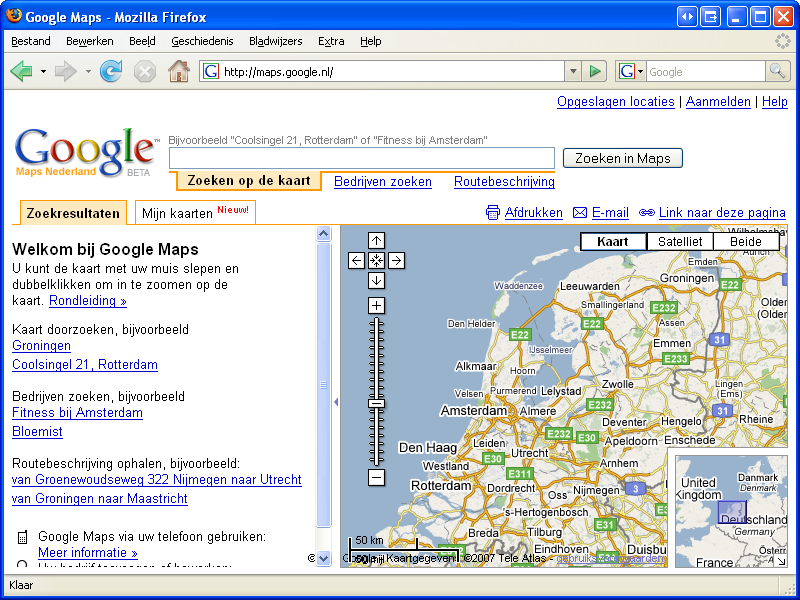Follow the Rondleiding » link
Image resolution: width=800 pixels, height=600 pixels.
click(88, 301)
